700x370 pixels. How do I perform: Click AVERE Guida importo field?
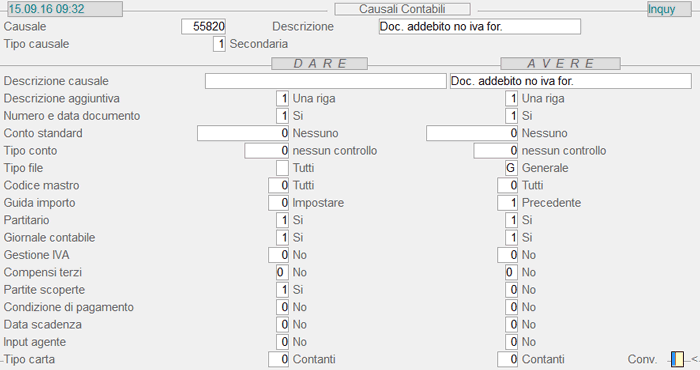point(508,203)
